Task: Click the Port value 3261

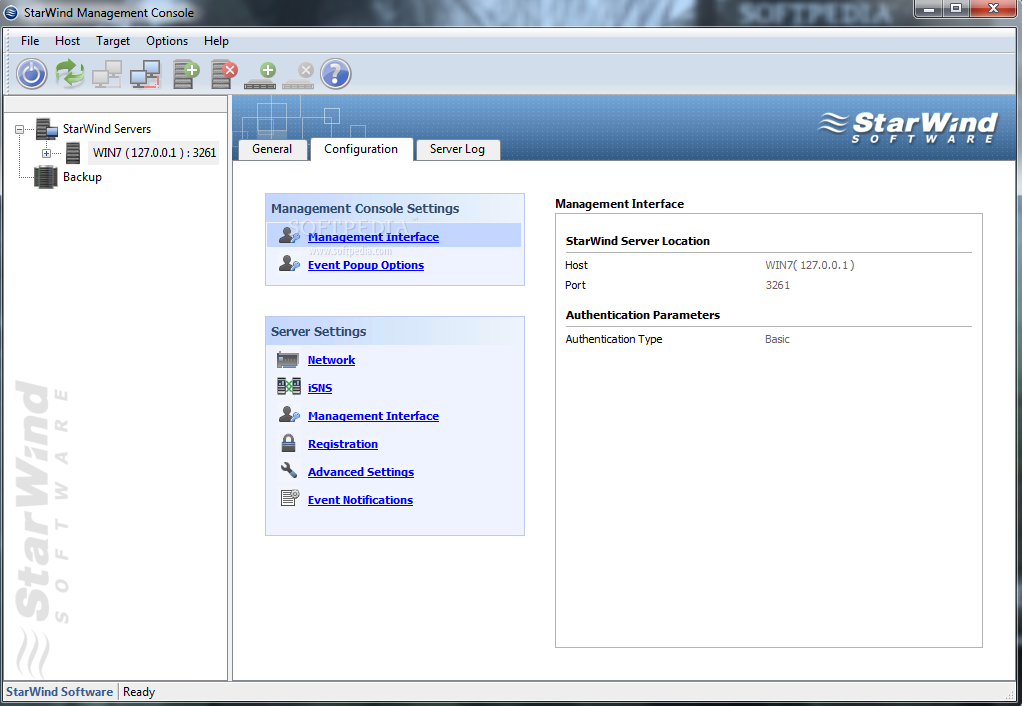Action: pyautogui.click(x=778, y=286)
